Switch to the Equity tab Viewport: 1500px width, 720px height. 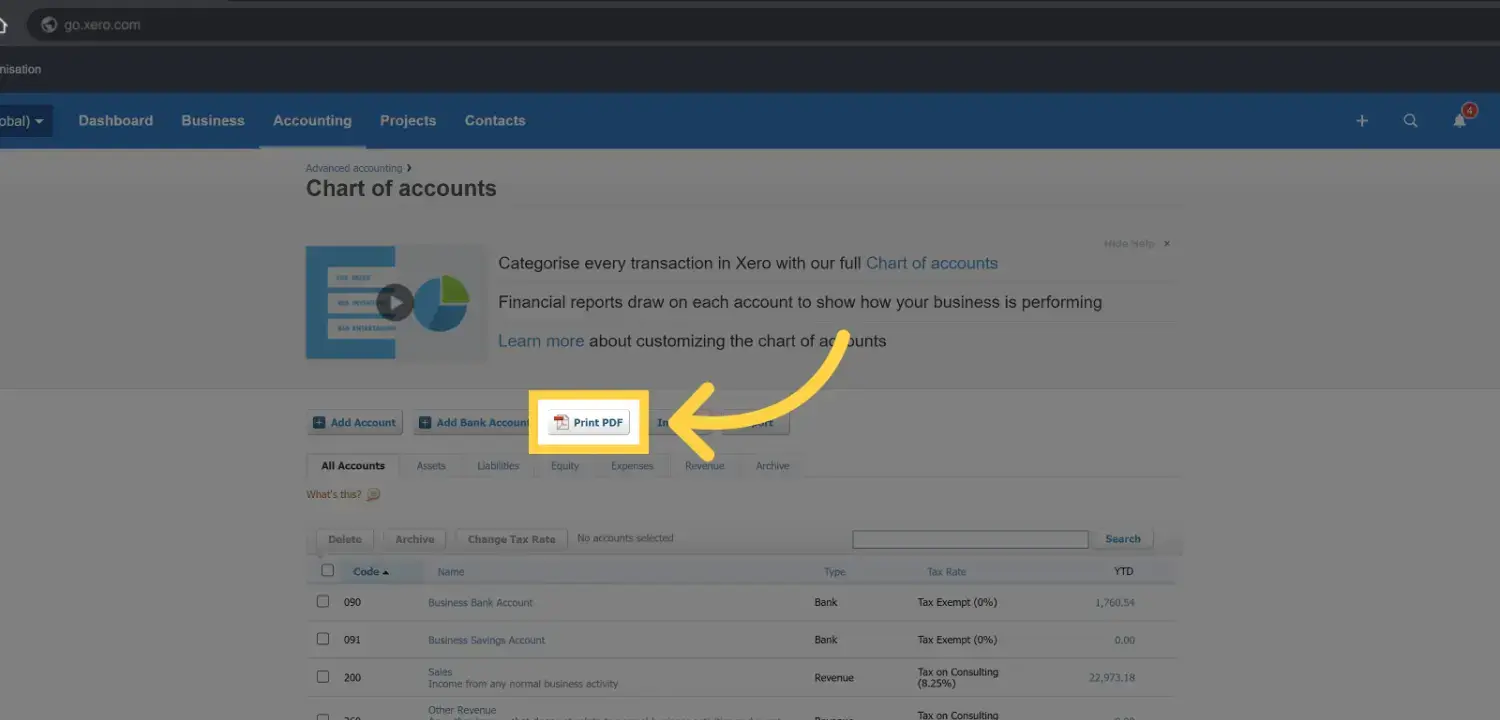tap(565, 466)
